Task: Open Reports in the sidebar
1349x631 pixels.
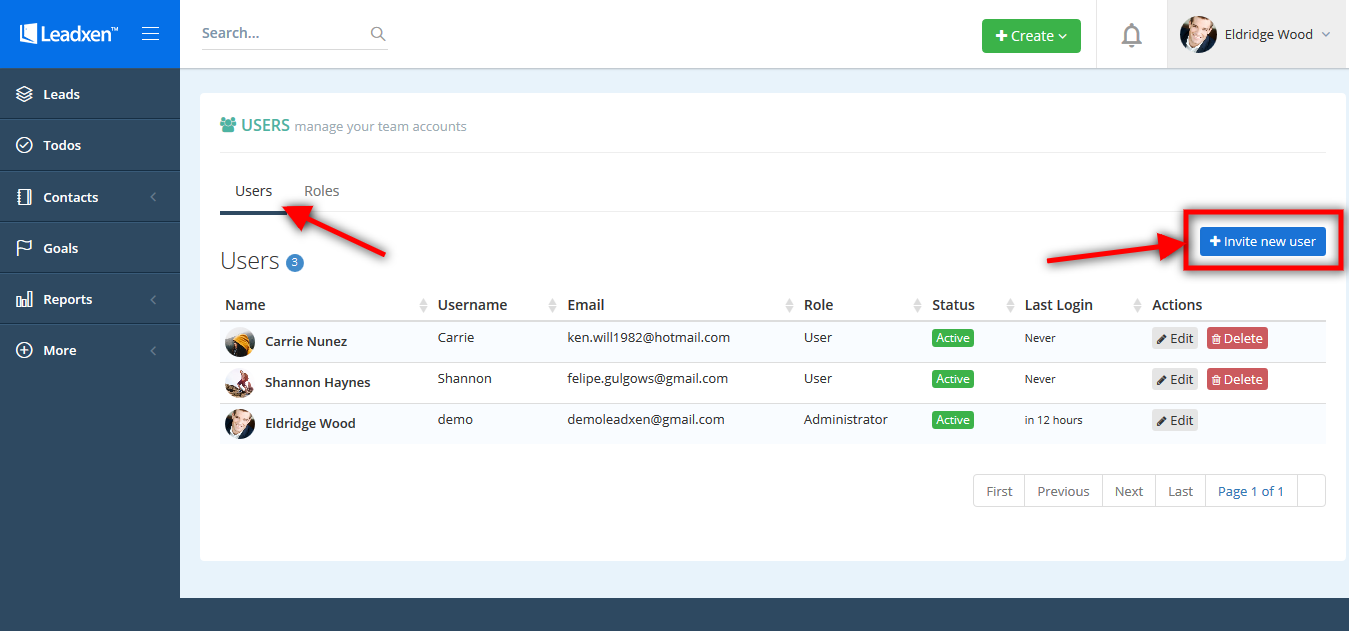Action: [x=90, y=299]
